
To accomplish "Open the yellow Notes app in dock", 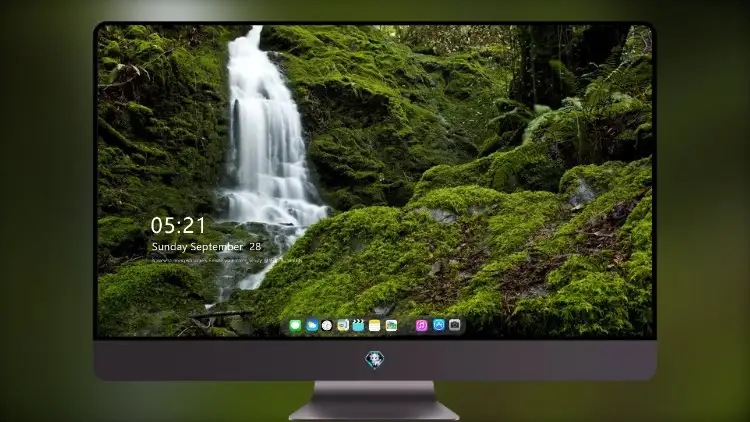I will click(x=375, y=326).
